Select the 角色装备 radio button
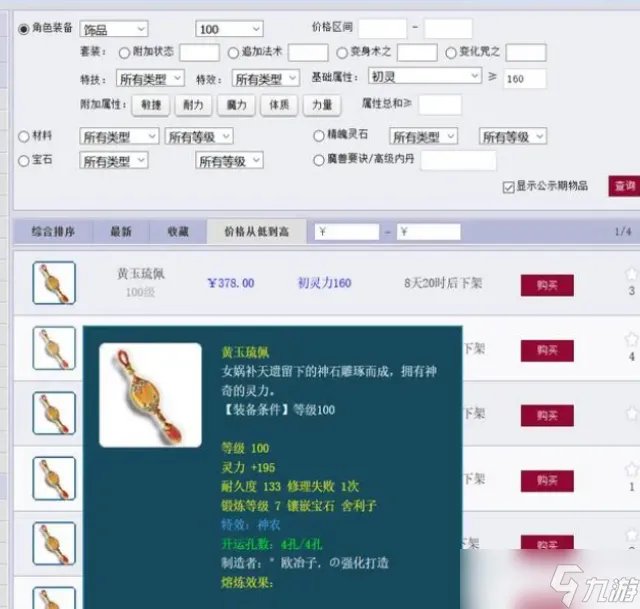The width and height of the screenshot is (640, 609). tap(24, 29)
